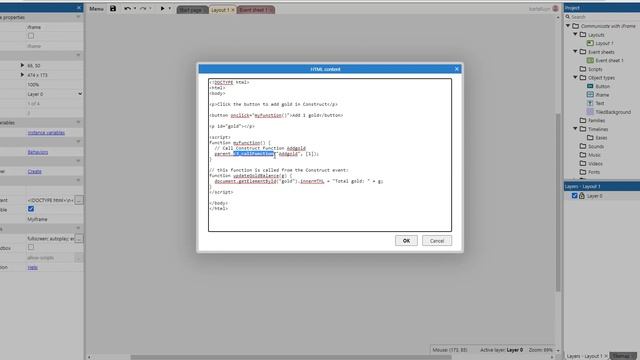Select the Text object type icon
This screenshot has width=640, height=360.
coord(590,103)
